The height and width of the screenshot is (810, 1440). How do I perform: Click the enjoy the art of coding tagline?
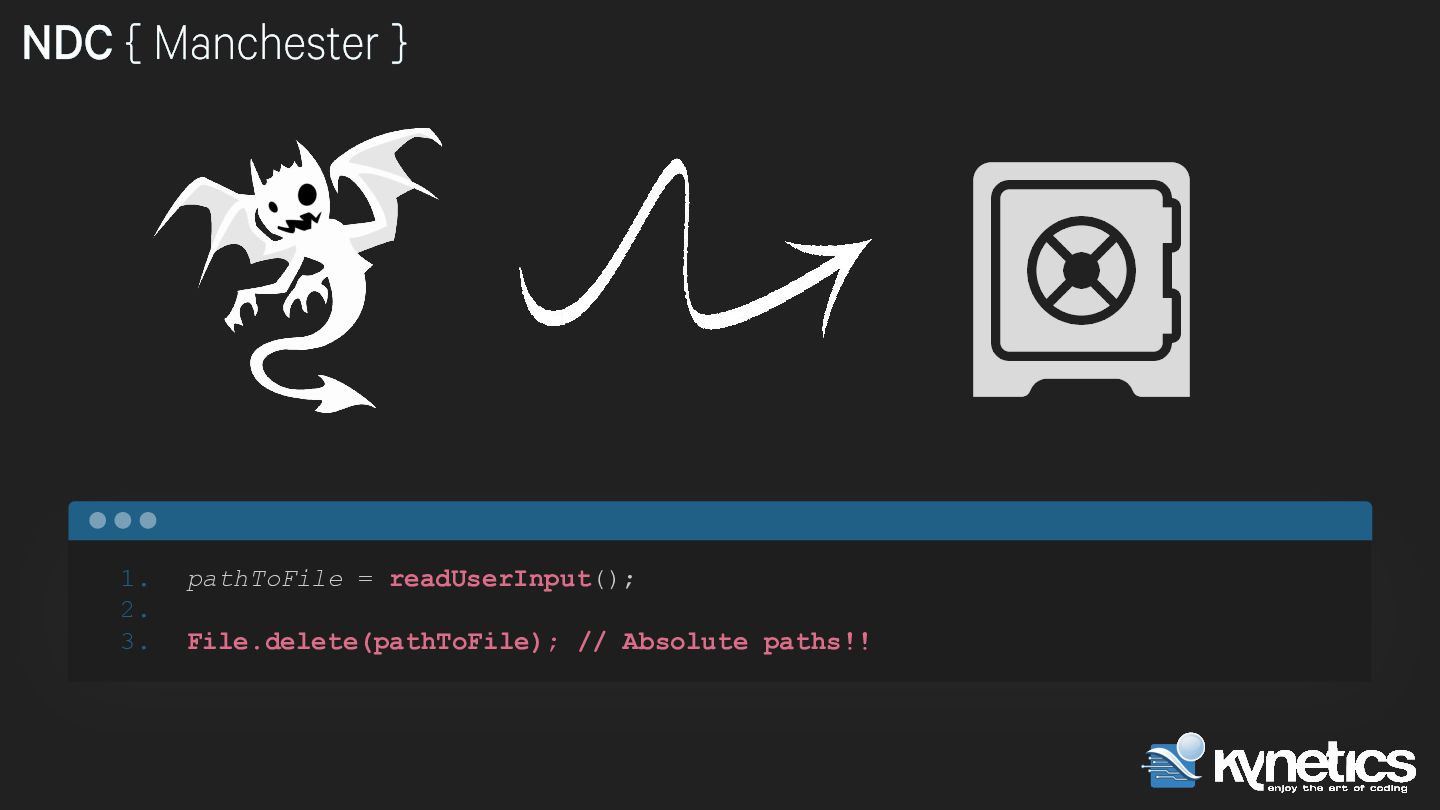point(1337,788)
